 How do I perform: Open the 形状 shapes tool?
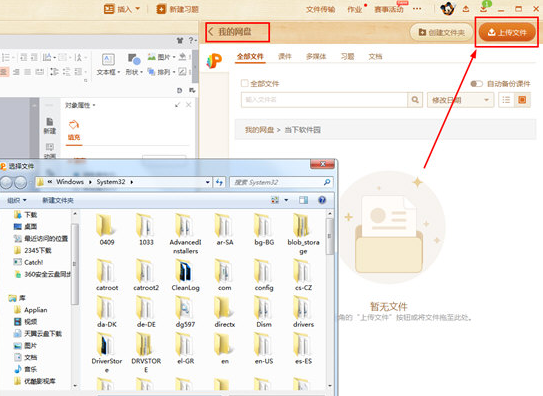(134, 64)
